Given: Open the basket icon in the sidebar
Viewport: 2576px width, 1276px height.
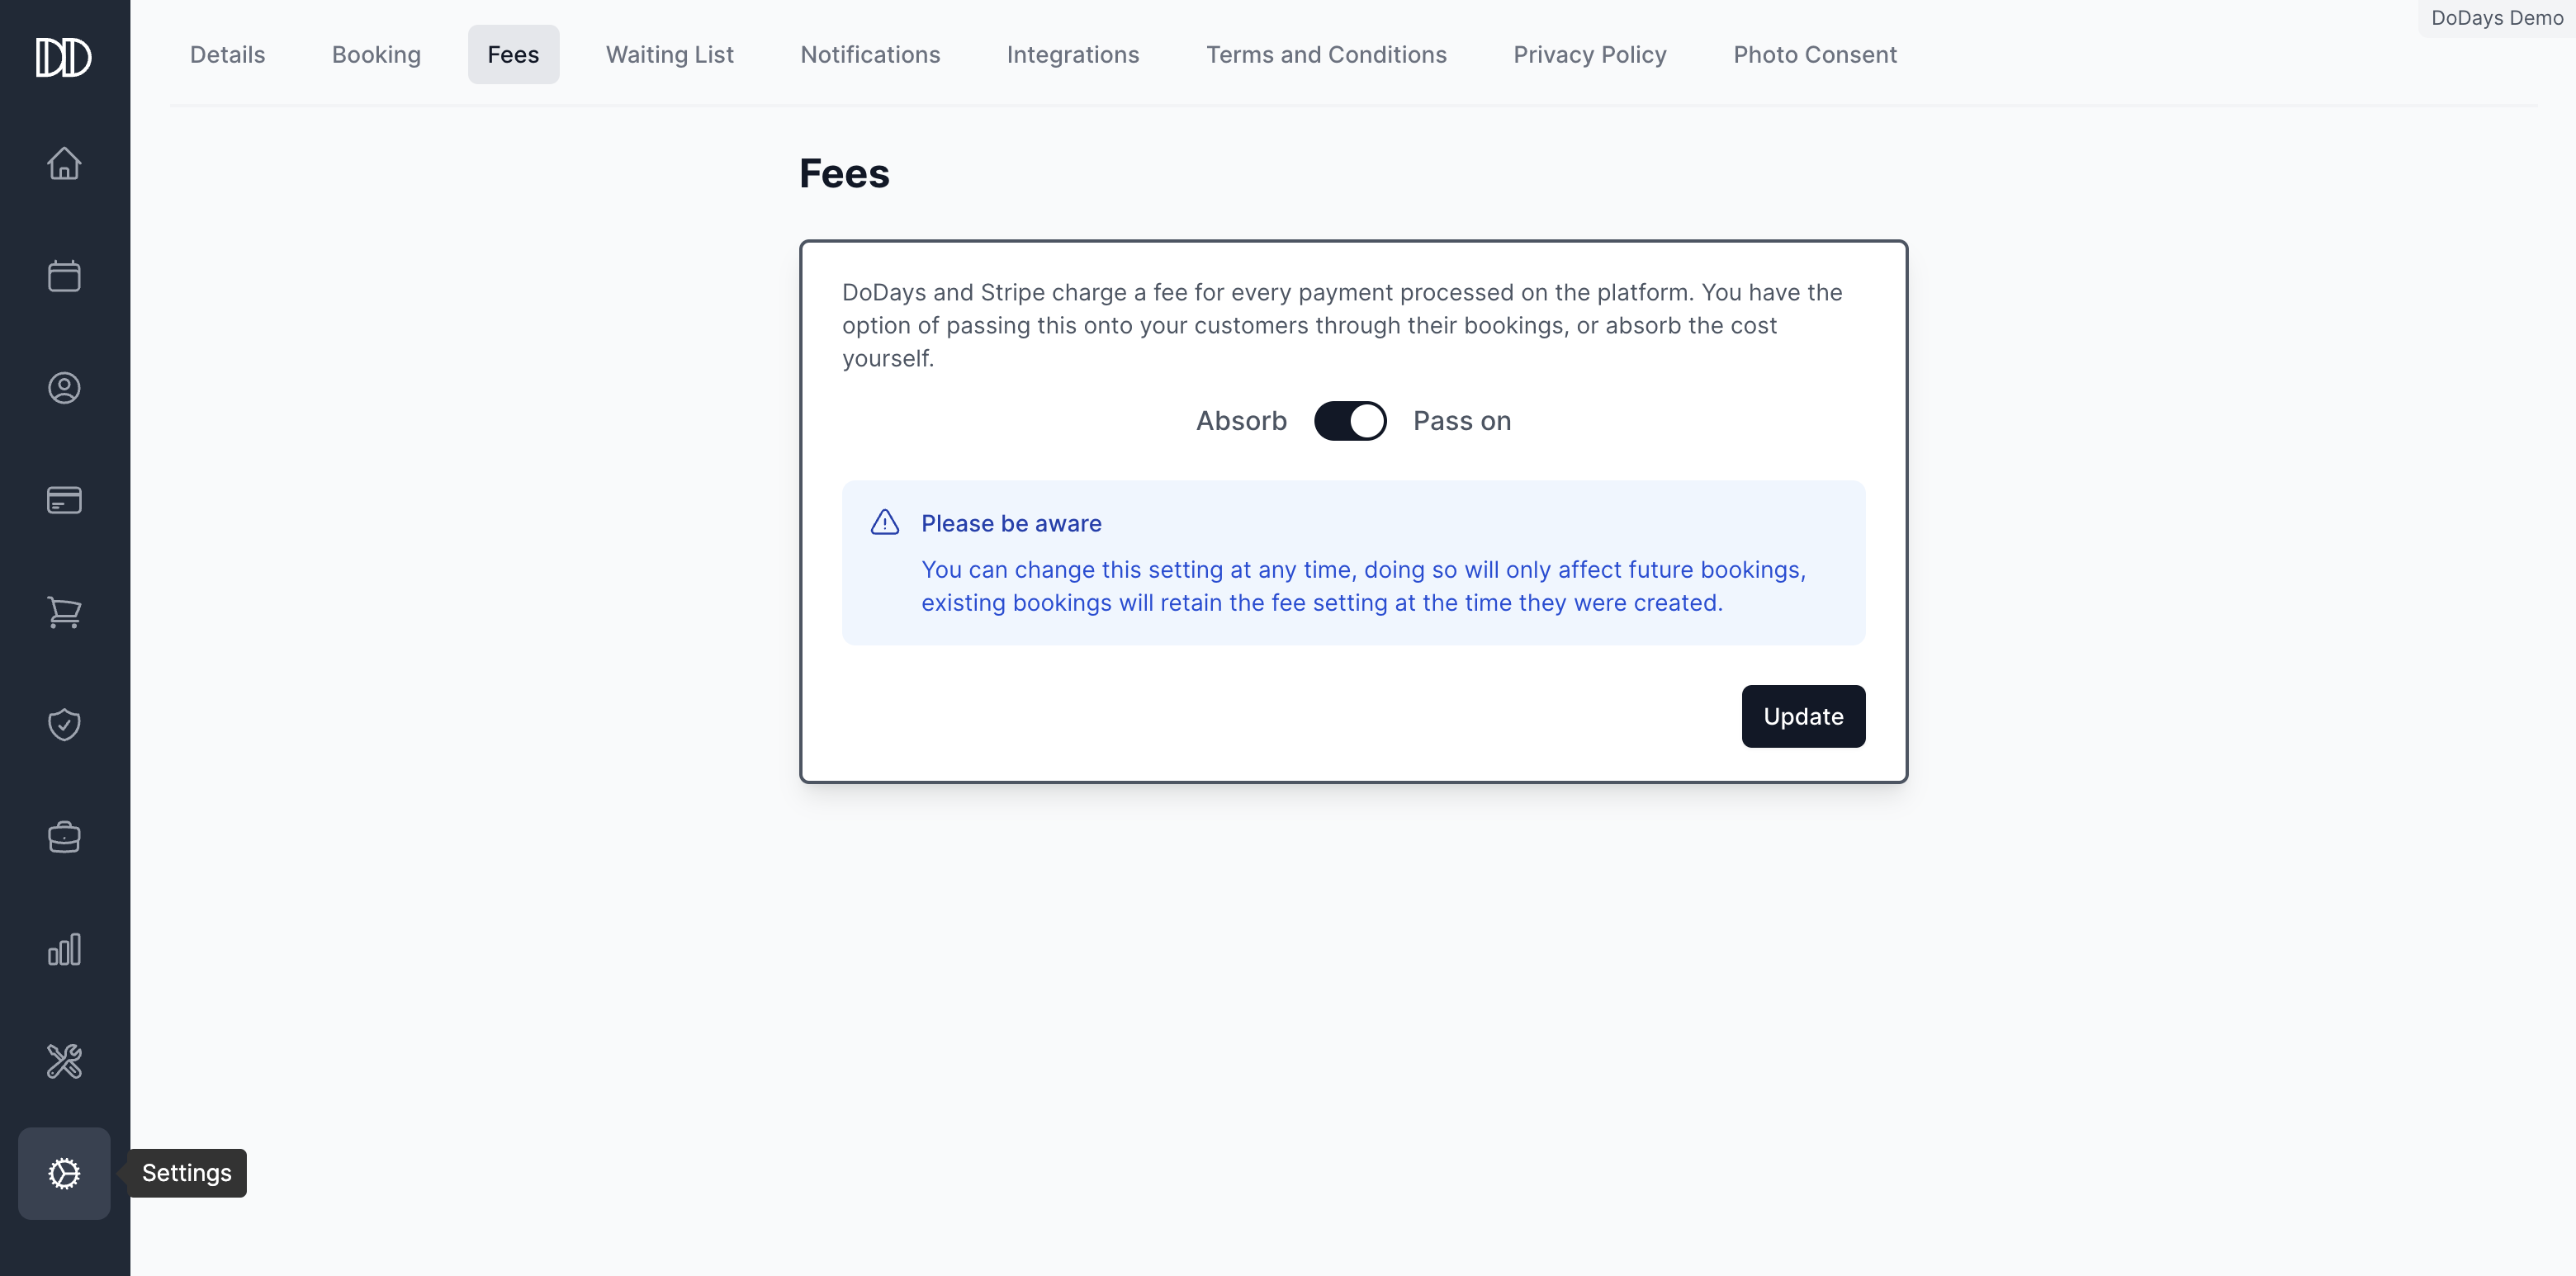Looking at the screenshot, I should click(64, 837).
